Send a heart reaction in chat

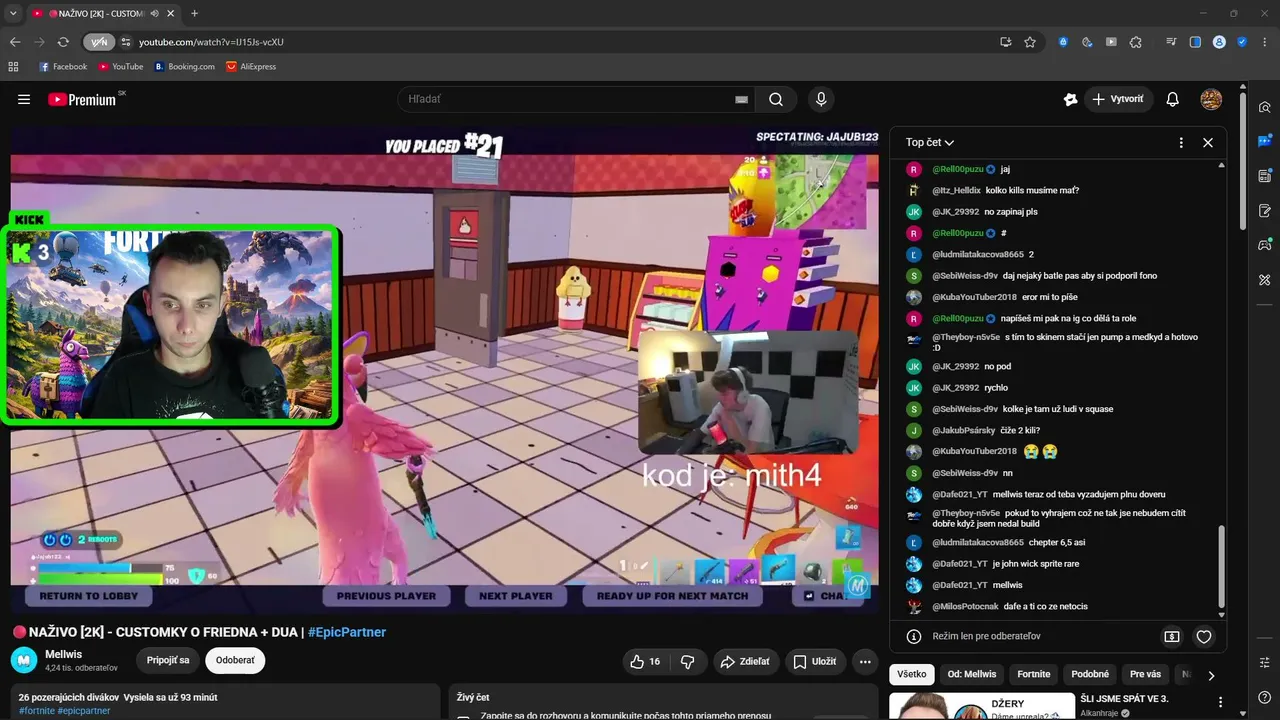pos(1204,636)
